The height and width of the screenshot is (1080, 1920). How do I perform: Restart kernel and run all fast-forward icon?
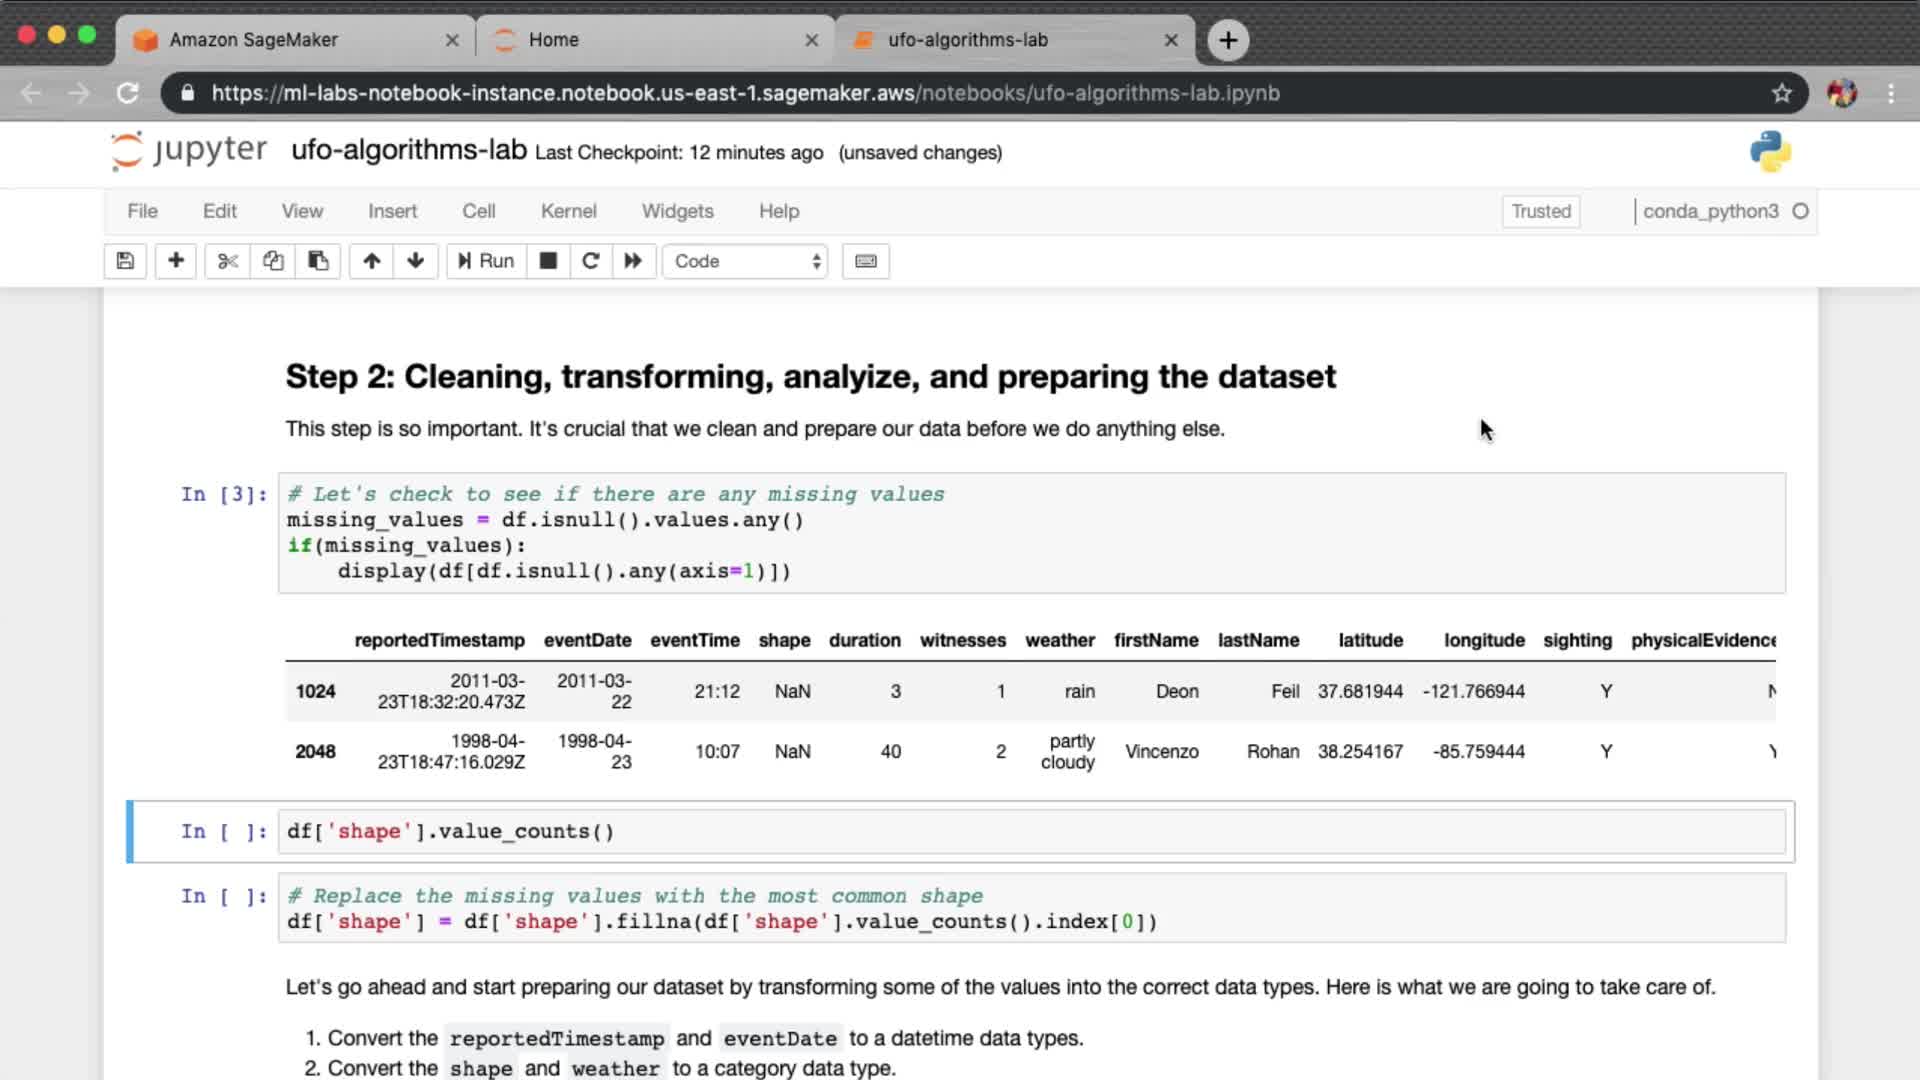click(x=633, y=261)
